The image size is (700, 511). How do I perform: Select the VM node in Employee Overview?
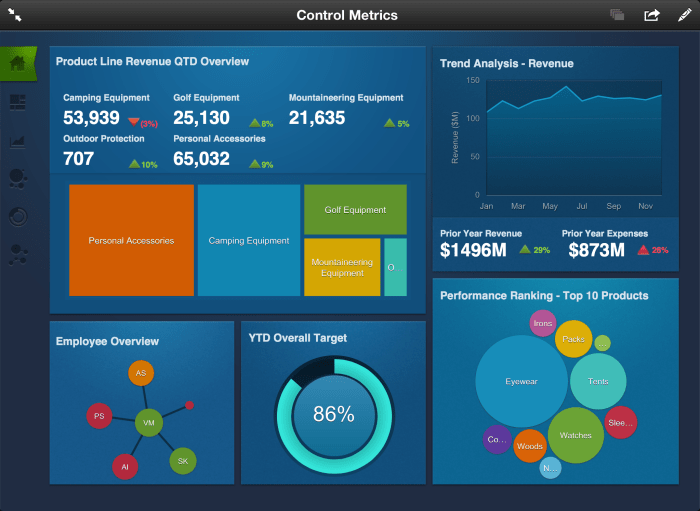click(x=148, y=423)
